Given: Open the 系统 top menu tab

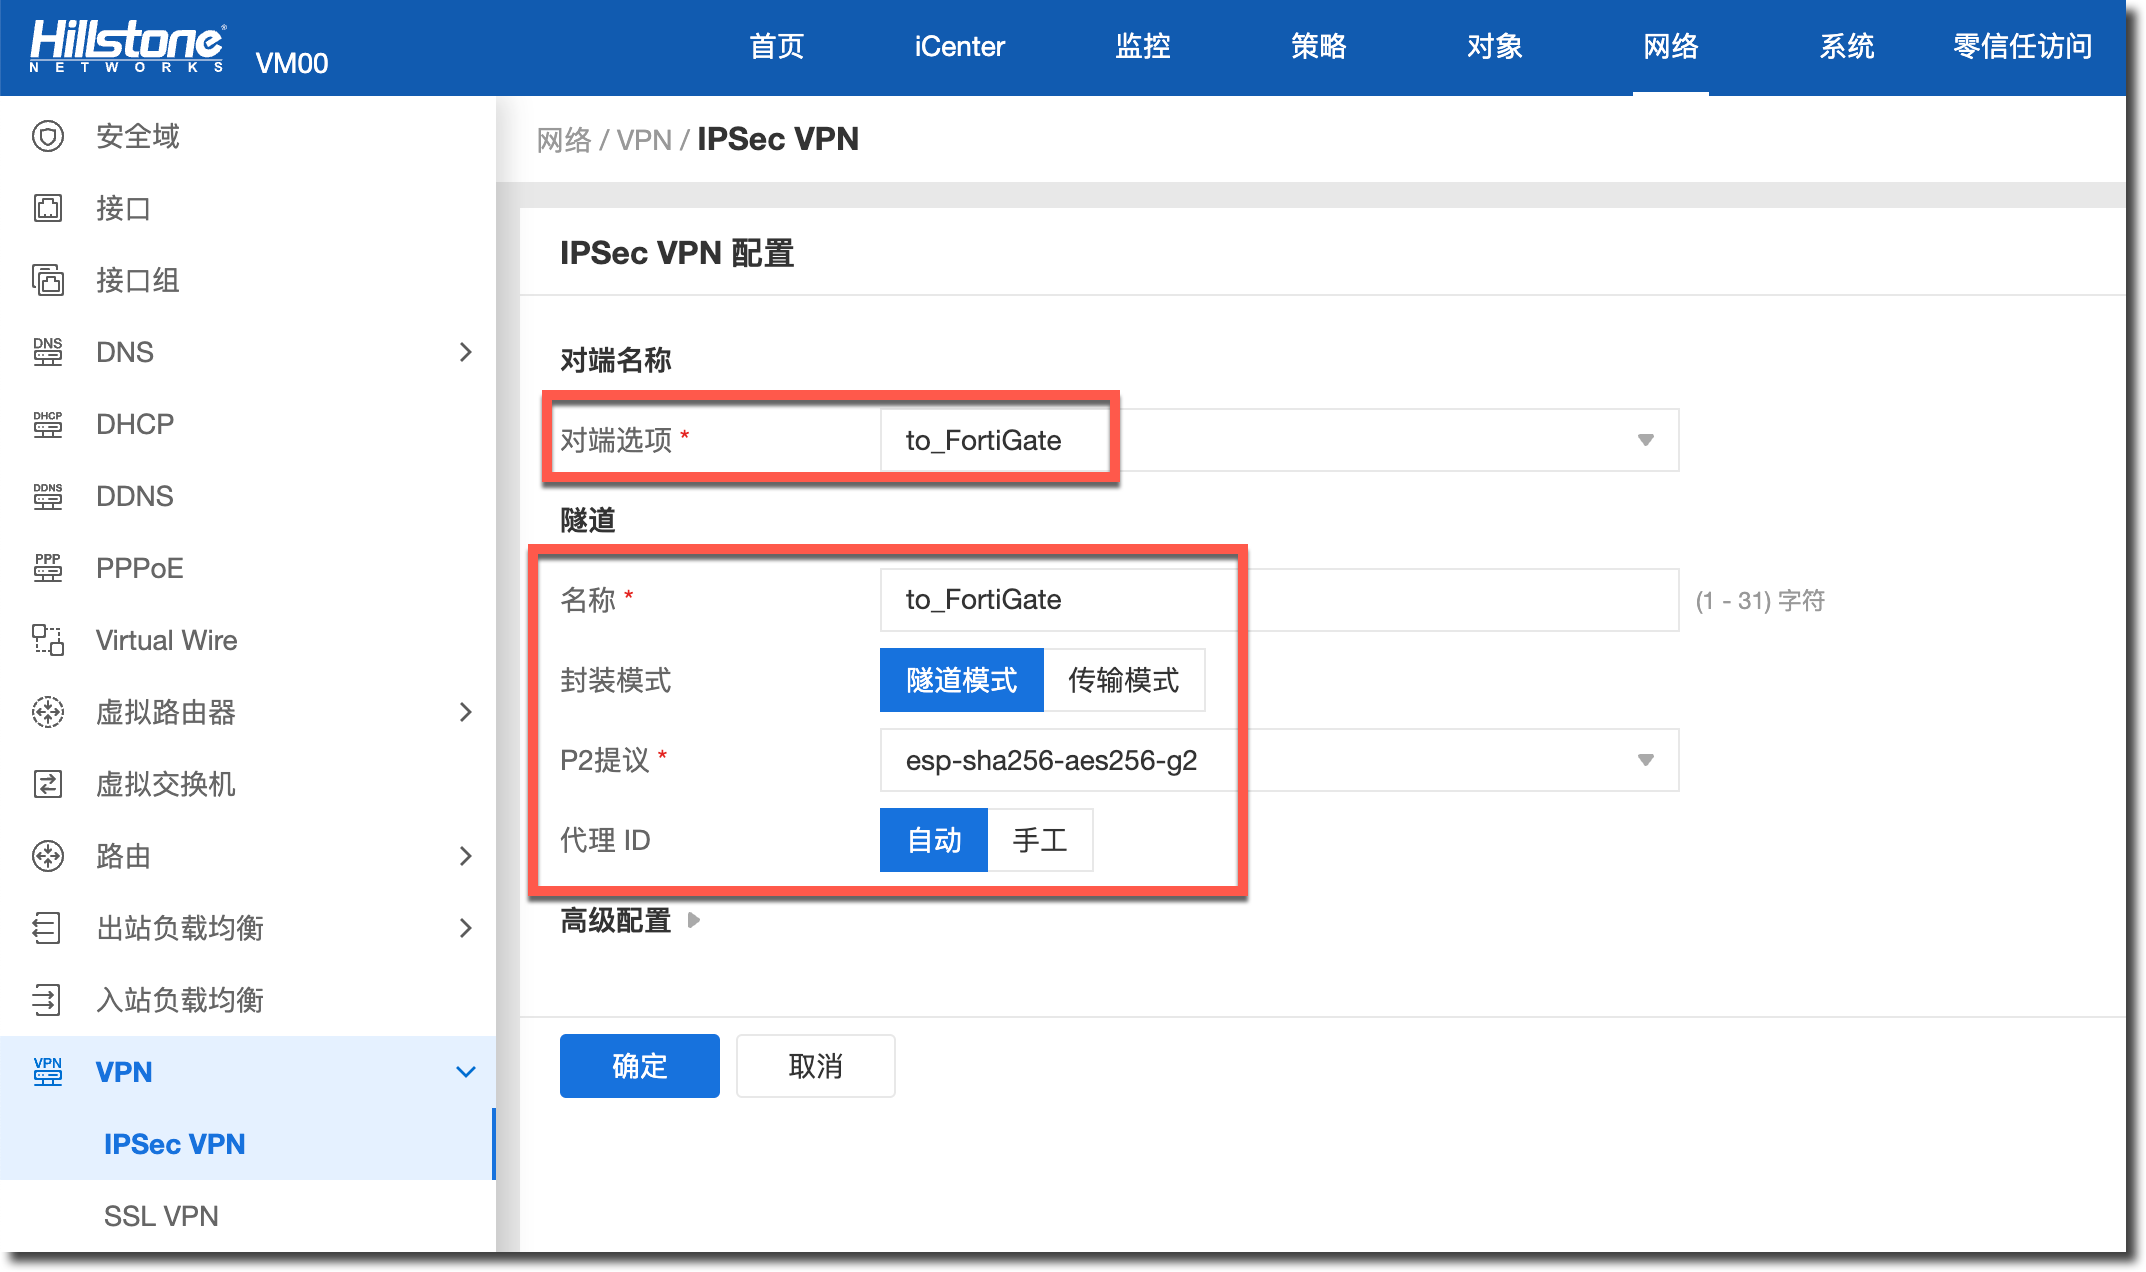Looking at the screenshot, I should [1846, 46].
